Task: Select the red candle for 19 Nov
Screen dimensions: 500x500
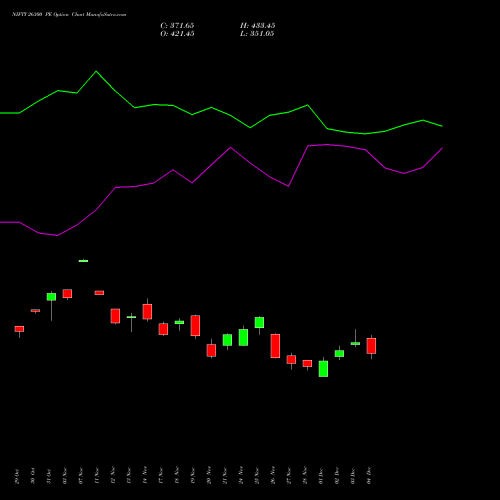Action: (x=195, y=325)
